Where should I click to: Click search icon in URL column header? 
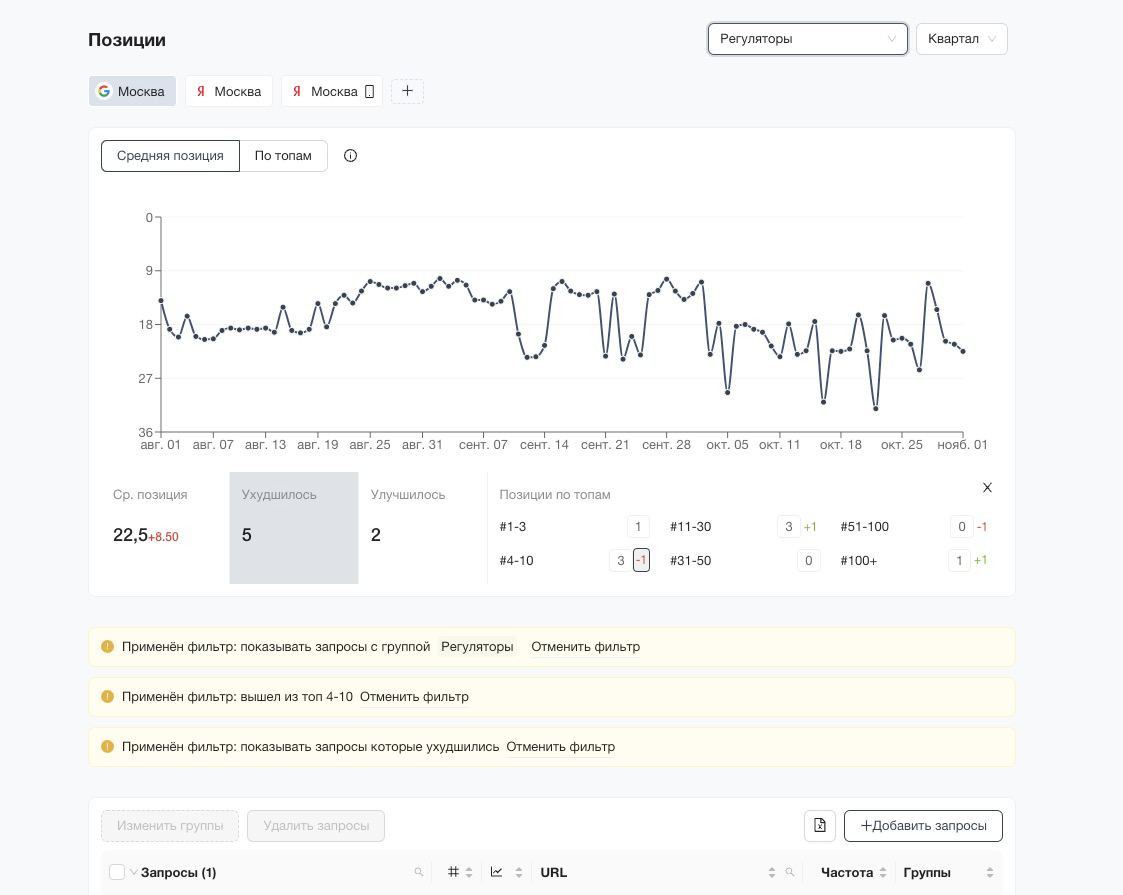(790, 873)
